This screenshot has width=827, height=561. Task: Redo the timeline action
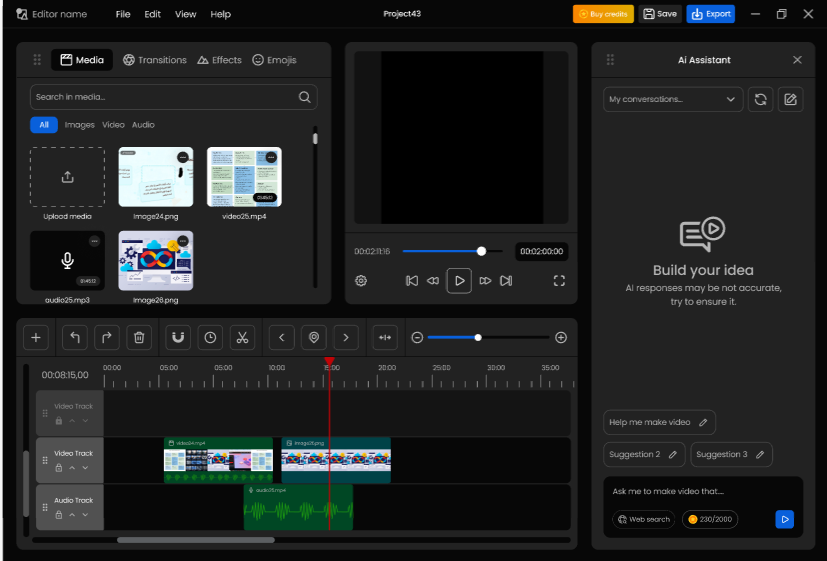[x=107, y=337]
